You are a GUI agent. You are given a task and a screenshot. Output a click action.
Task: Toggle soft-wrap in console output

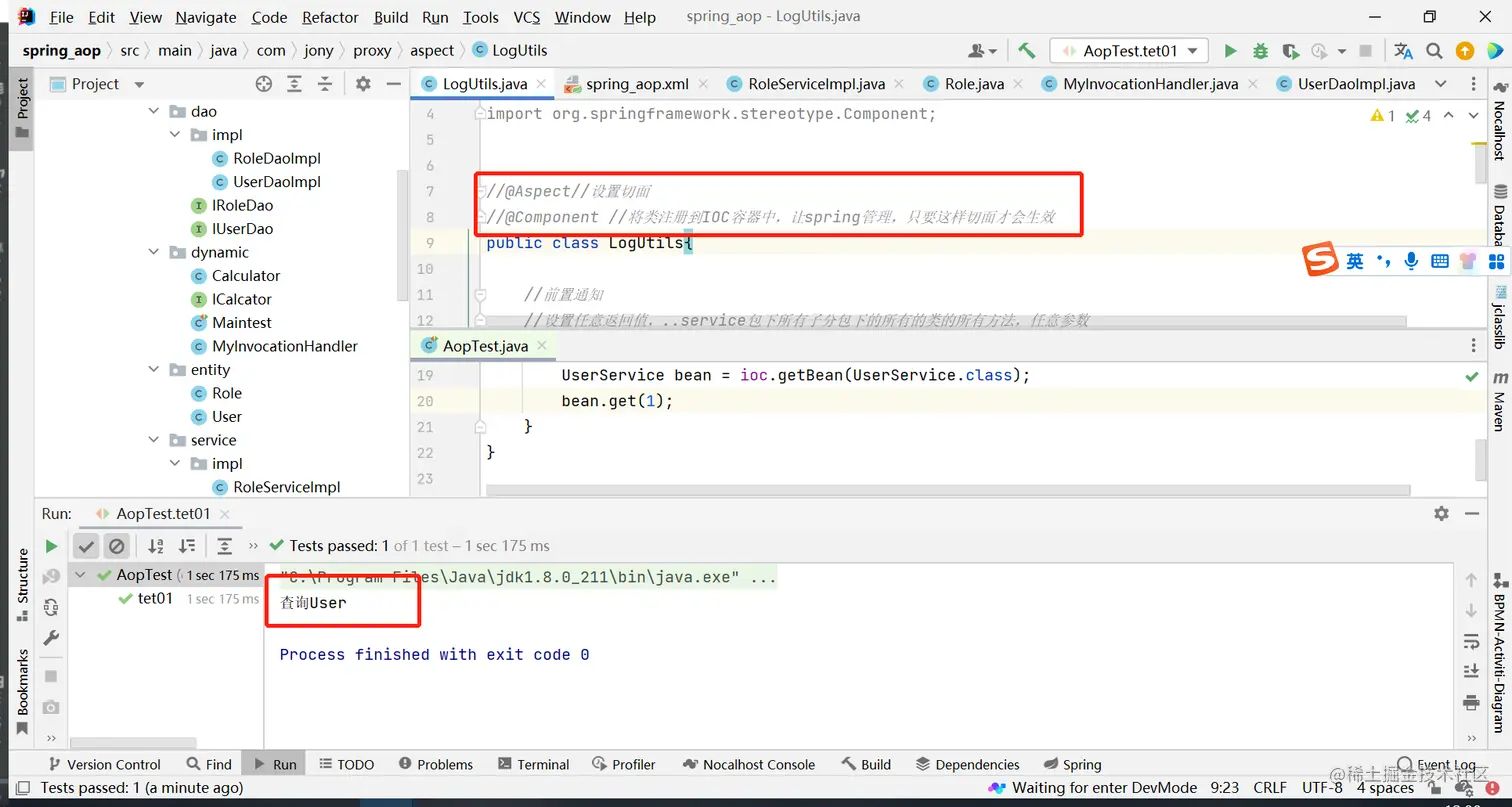1471,641
